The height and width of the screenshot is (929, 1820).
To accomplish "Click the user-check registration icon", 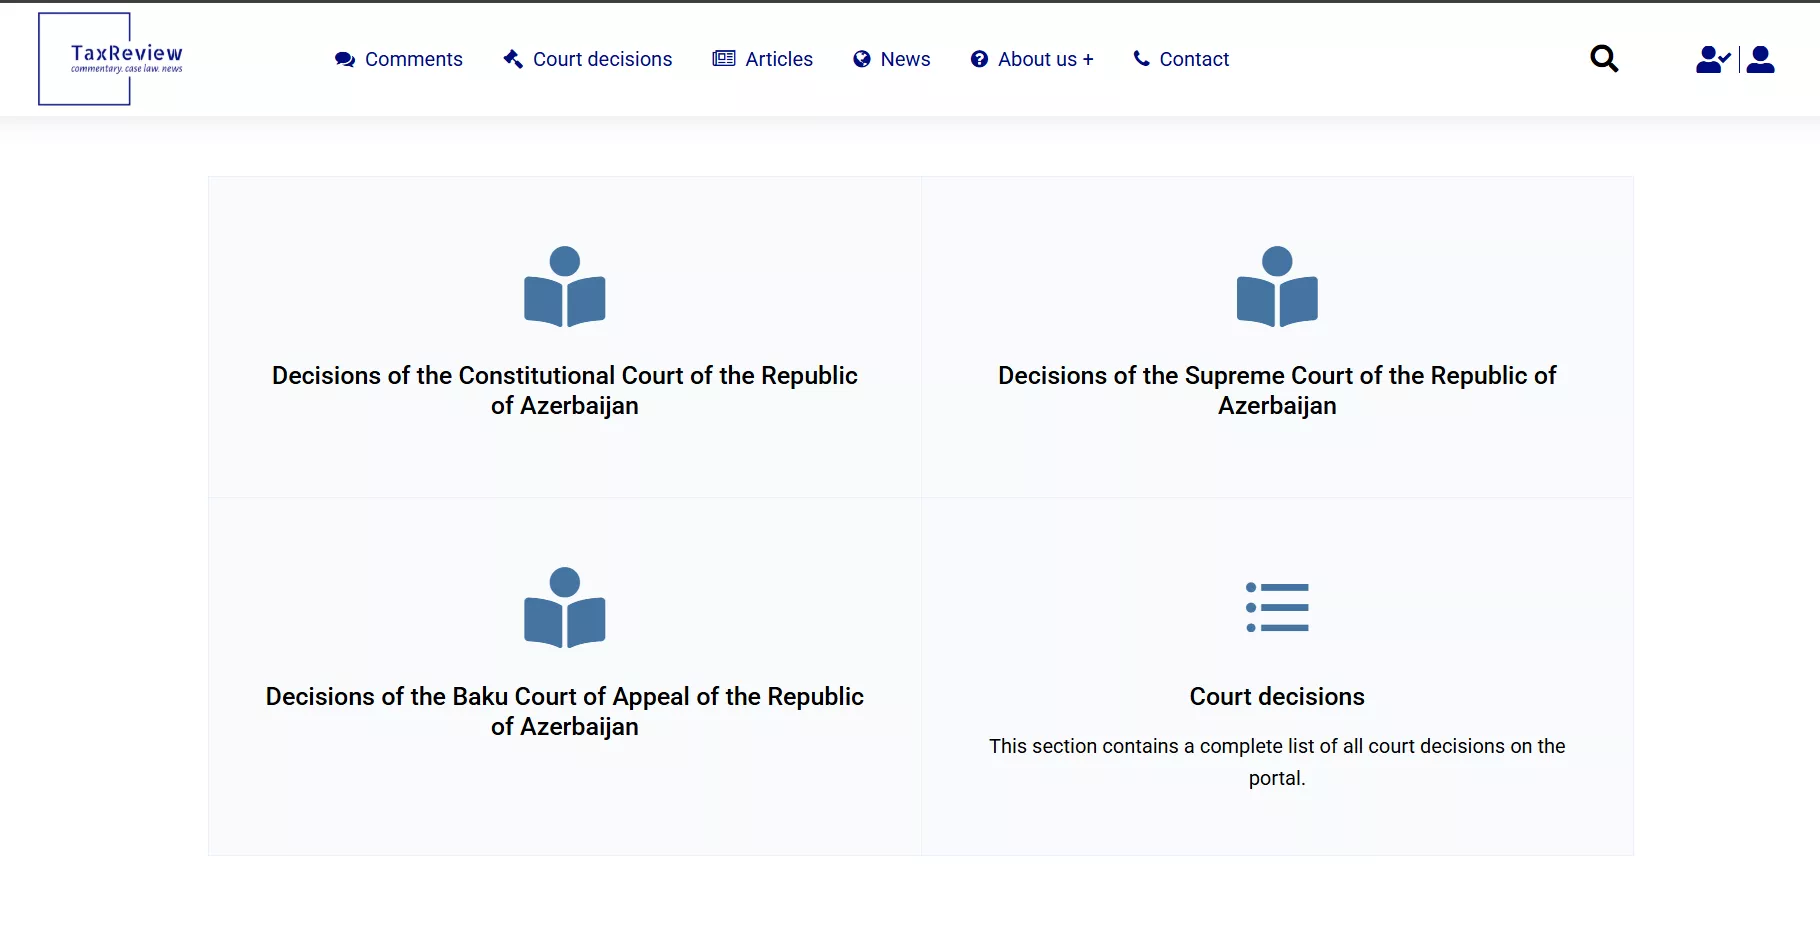I will 1711,60.
